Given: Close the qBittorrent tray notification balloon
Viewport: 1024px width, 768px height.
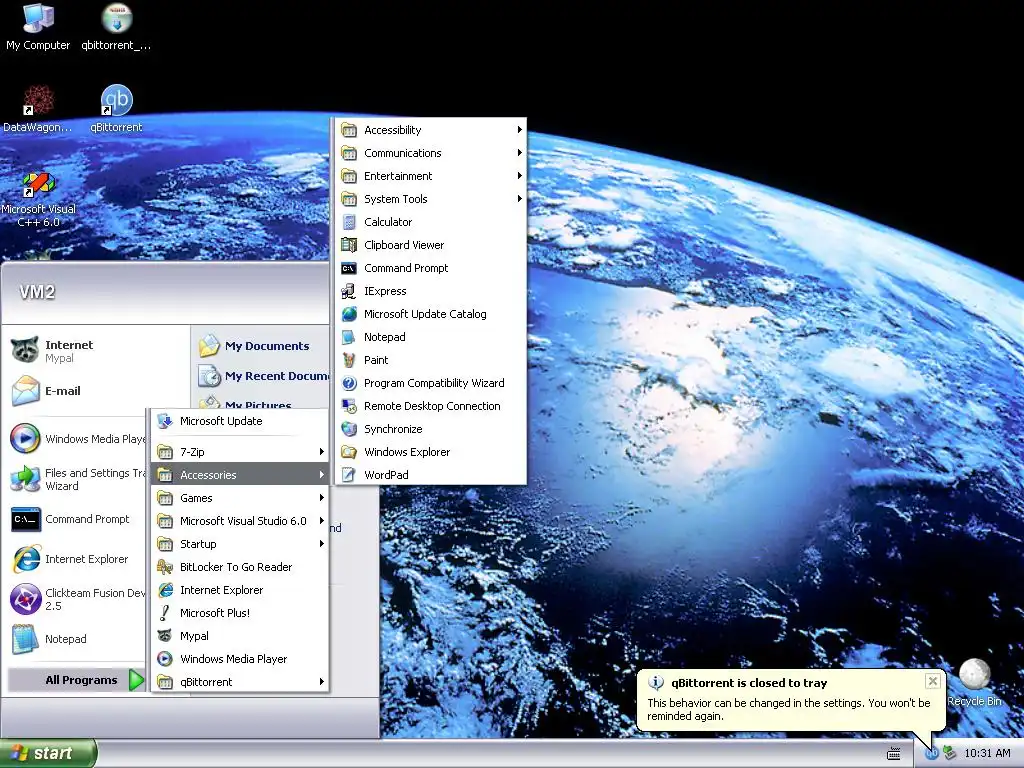Looking at the screenshot, I should pyautogui.click(x=933, y=681).
